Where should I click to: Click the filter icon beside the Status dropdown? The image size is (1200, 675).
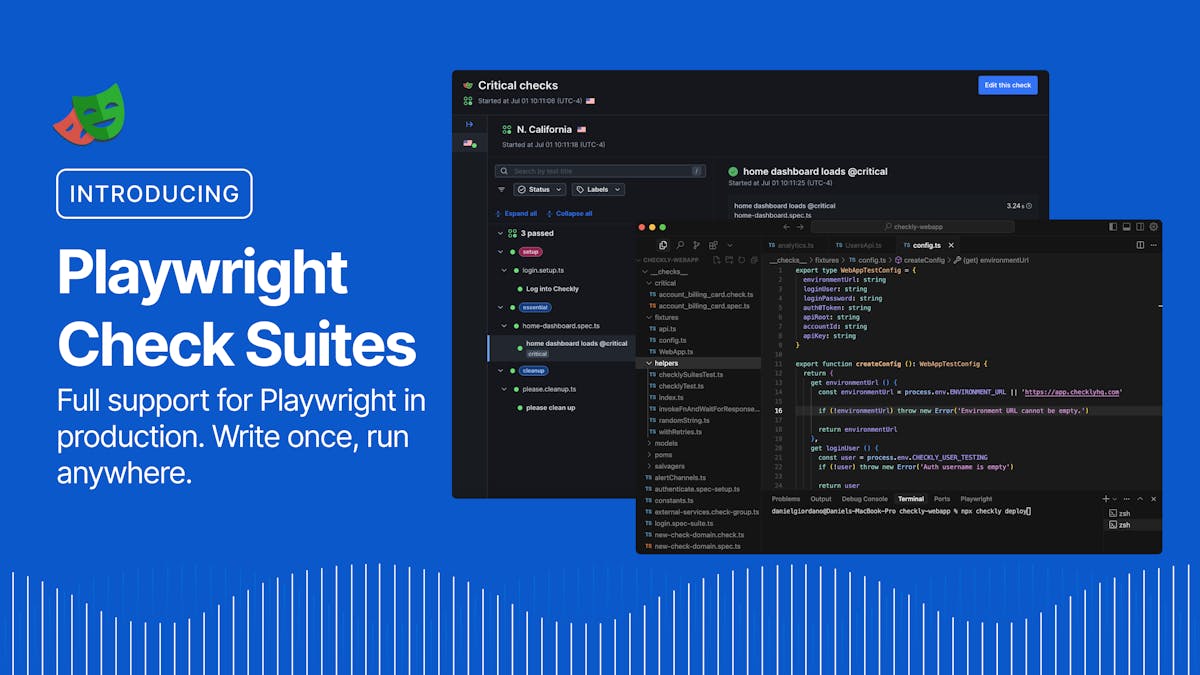(501, 189)
